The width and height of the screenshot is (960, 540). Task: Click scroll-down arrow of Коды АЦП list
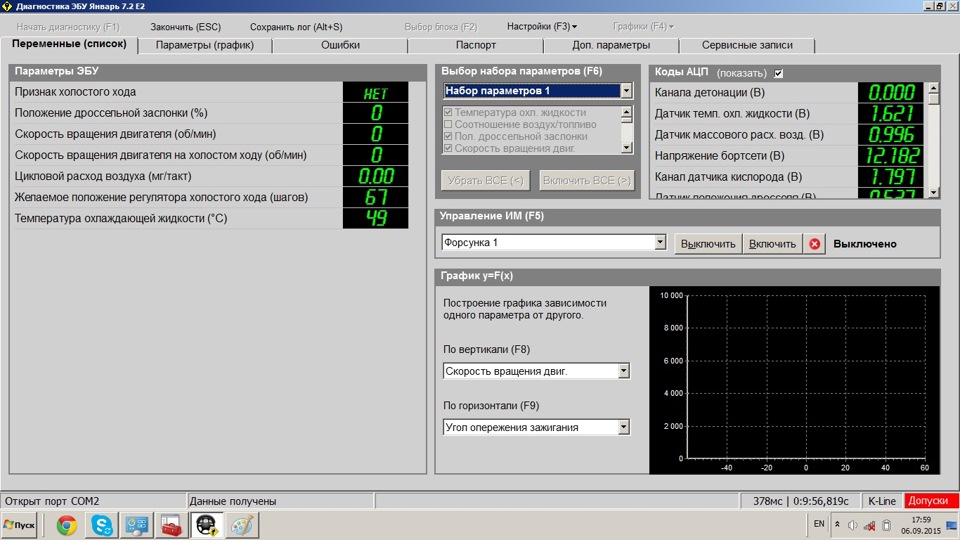pos(933,192)
